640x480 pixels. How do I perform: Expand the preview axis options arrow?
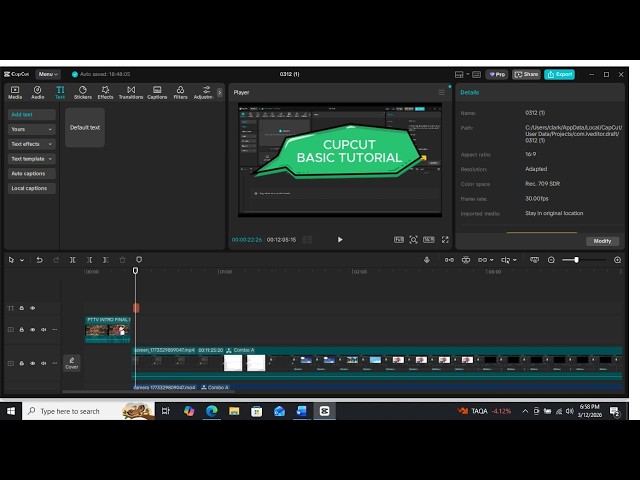(x=515, y=260)
